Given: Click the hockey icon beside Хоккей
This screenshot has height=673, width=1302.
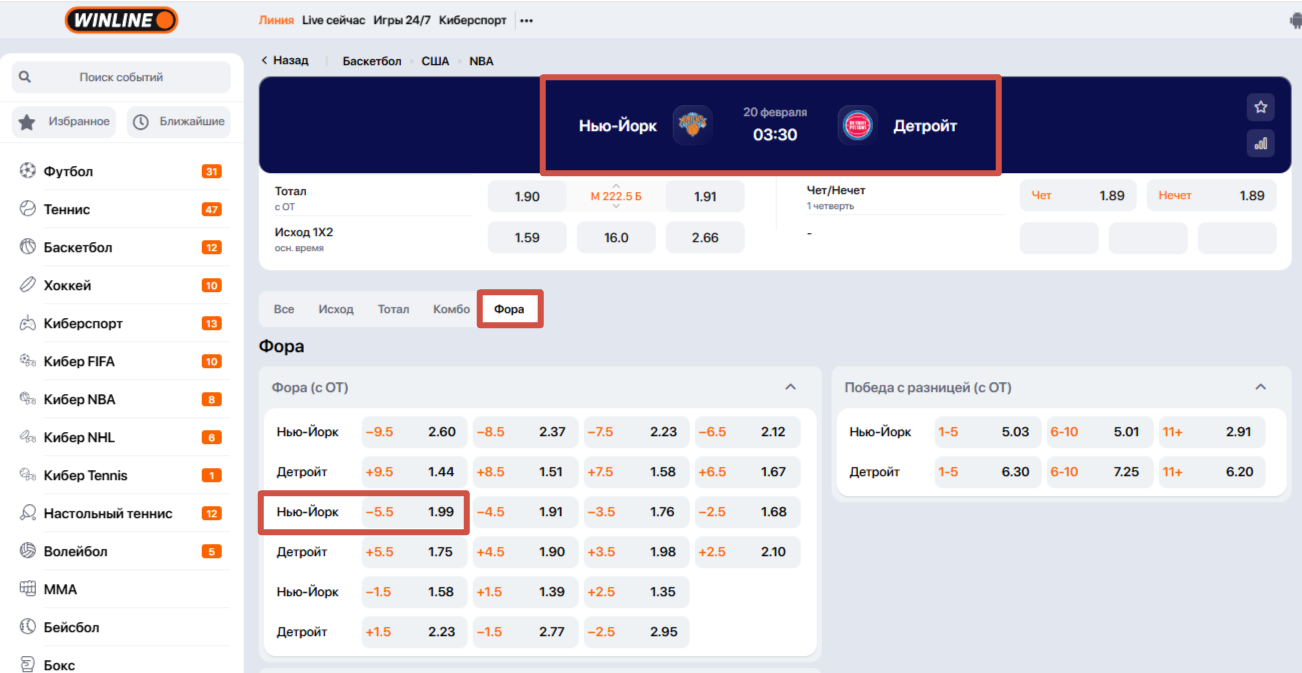Looking at the screenshot, I should [28, 285].
